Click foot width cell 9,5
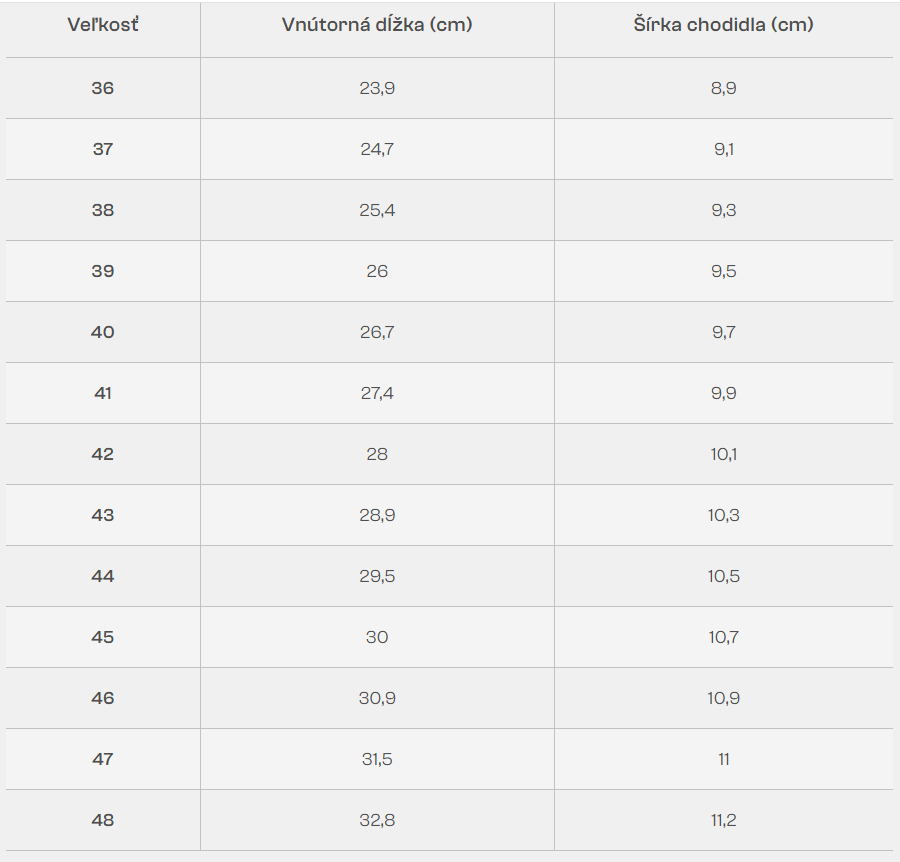This screenshot has width=900, height=862. point(723,271)
